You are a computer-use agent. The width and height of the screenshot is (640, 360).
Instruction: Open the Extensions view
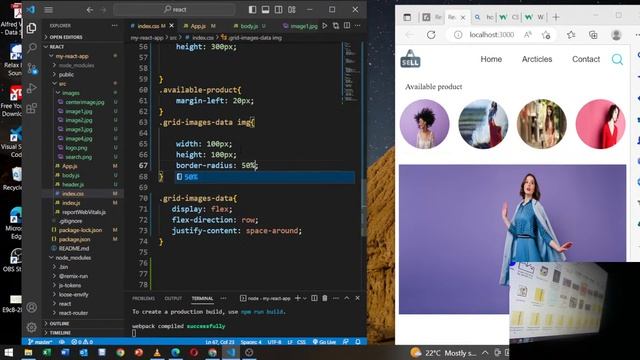tap(32, 108)
